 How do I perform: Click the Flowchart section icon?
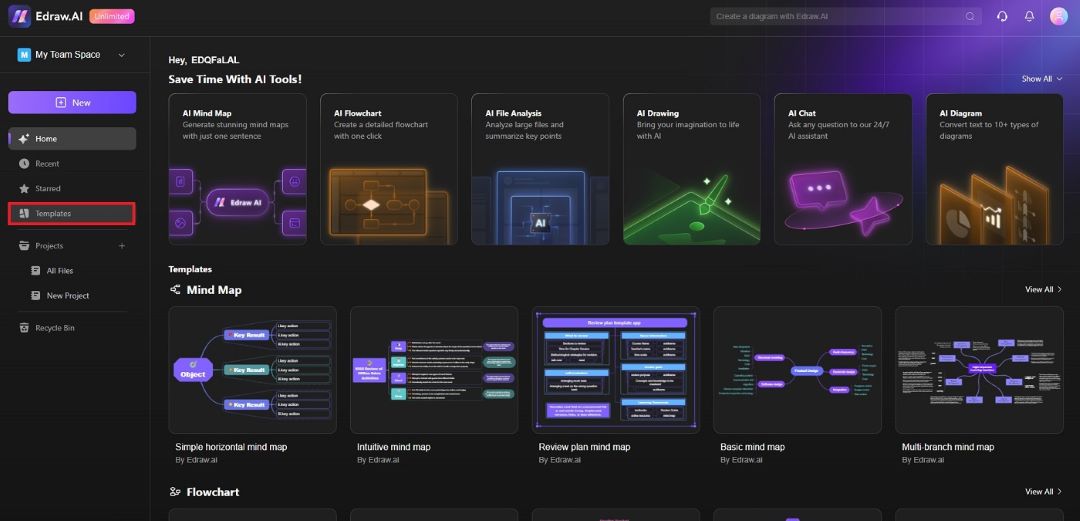pos(175,491)
